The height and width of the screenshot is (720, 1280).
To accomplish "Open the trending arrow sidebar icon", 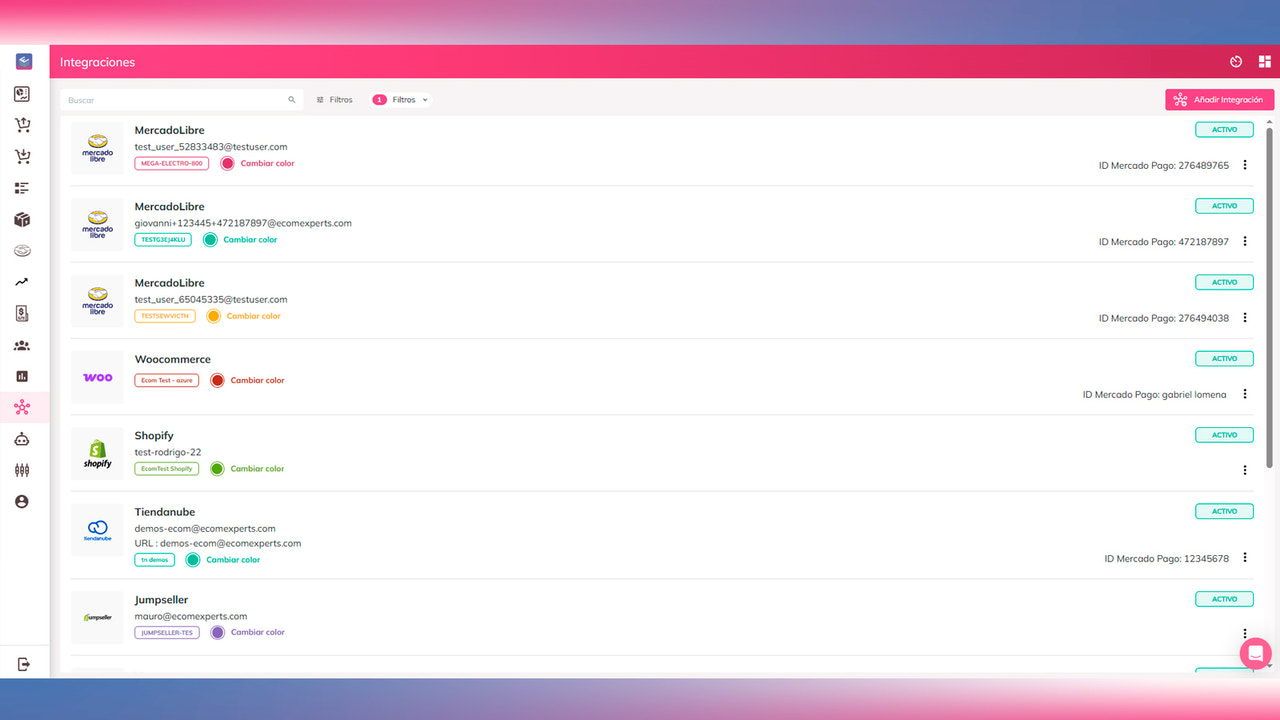I will click(x=22, y=283).
